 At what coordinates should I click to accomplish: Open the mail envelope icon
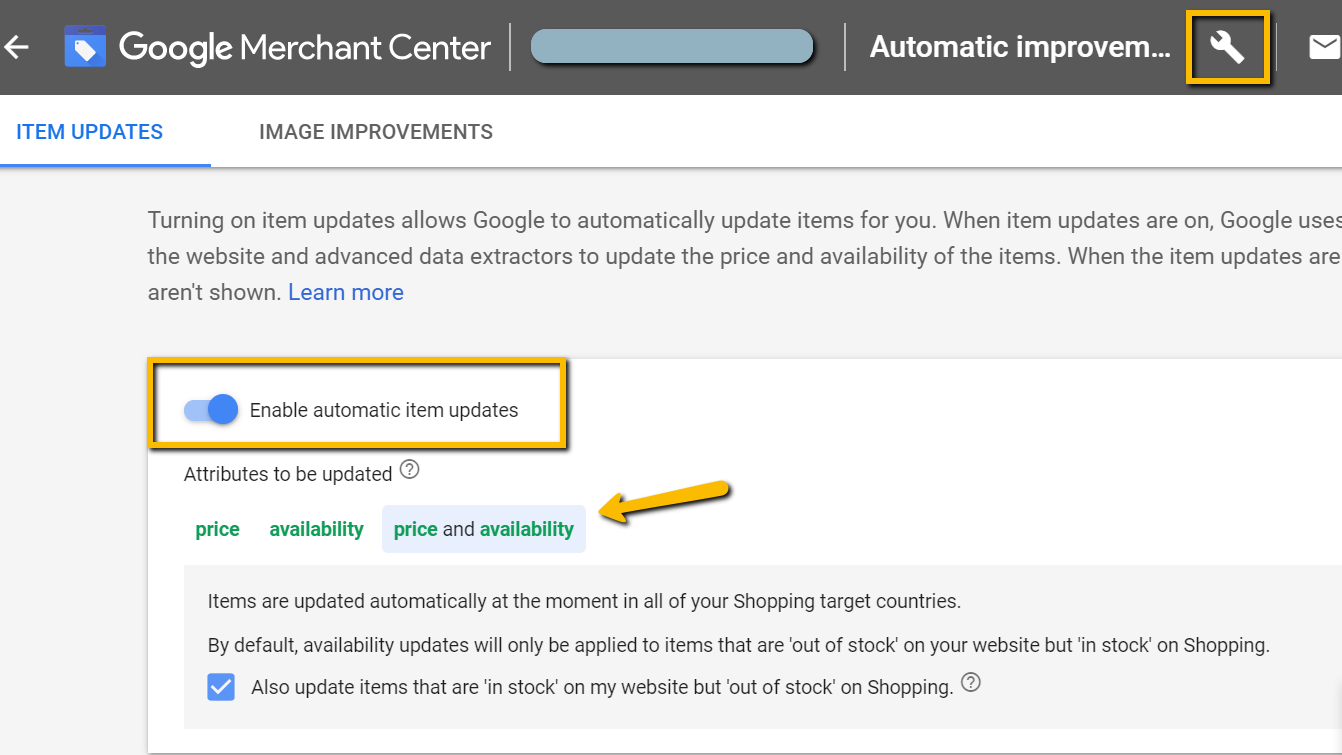tap(1324, 47)
